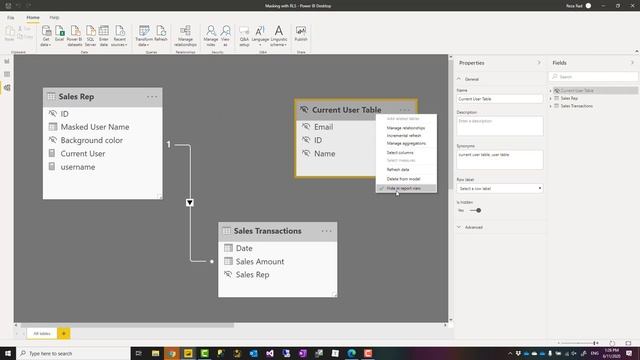
Task: Switch to Model view in sidebar
Action: pyautogui.click(x=7, y=88)
